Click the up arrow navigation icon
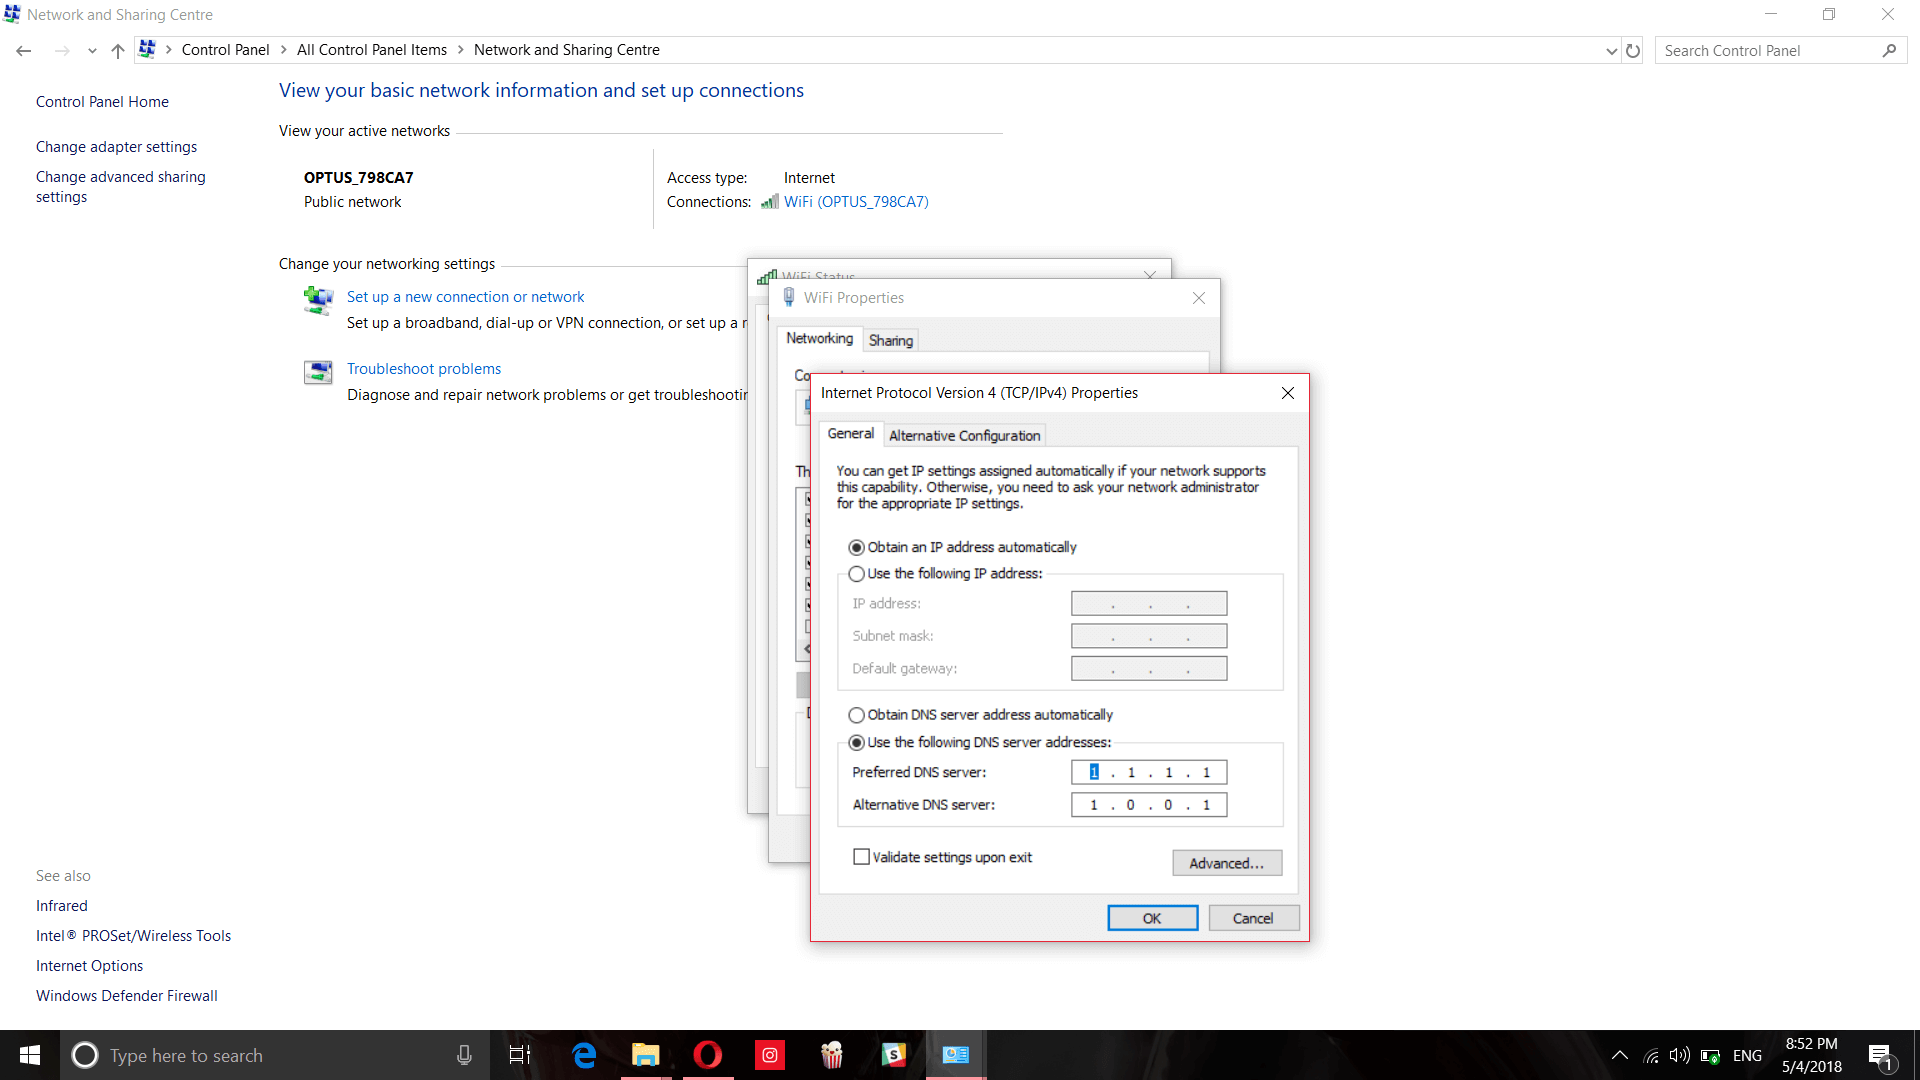 118,51
